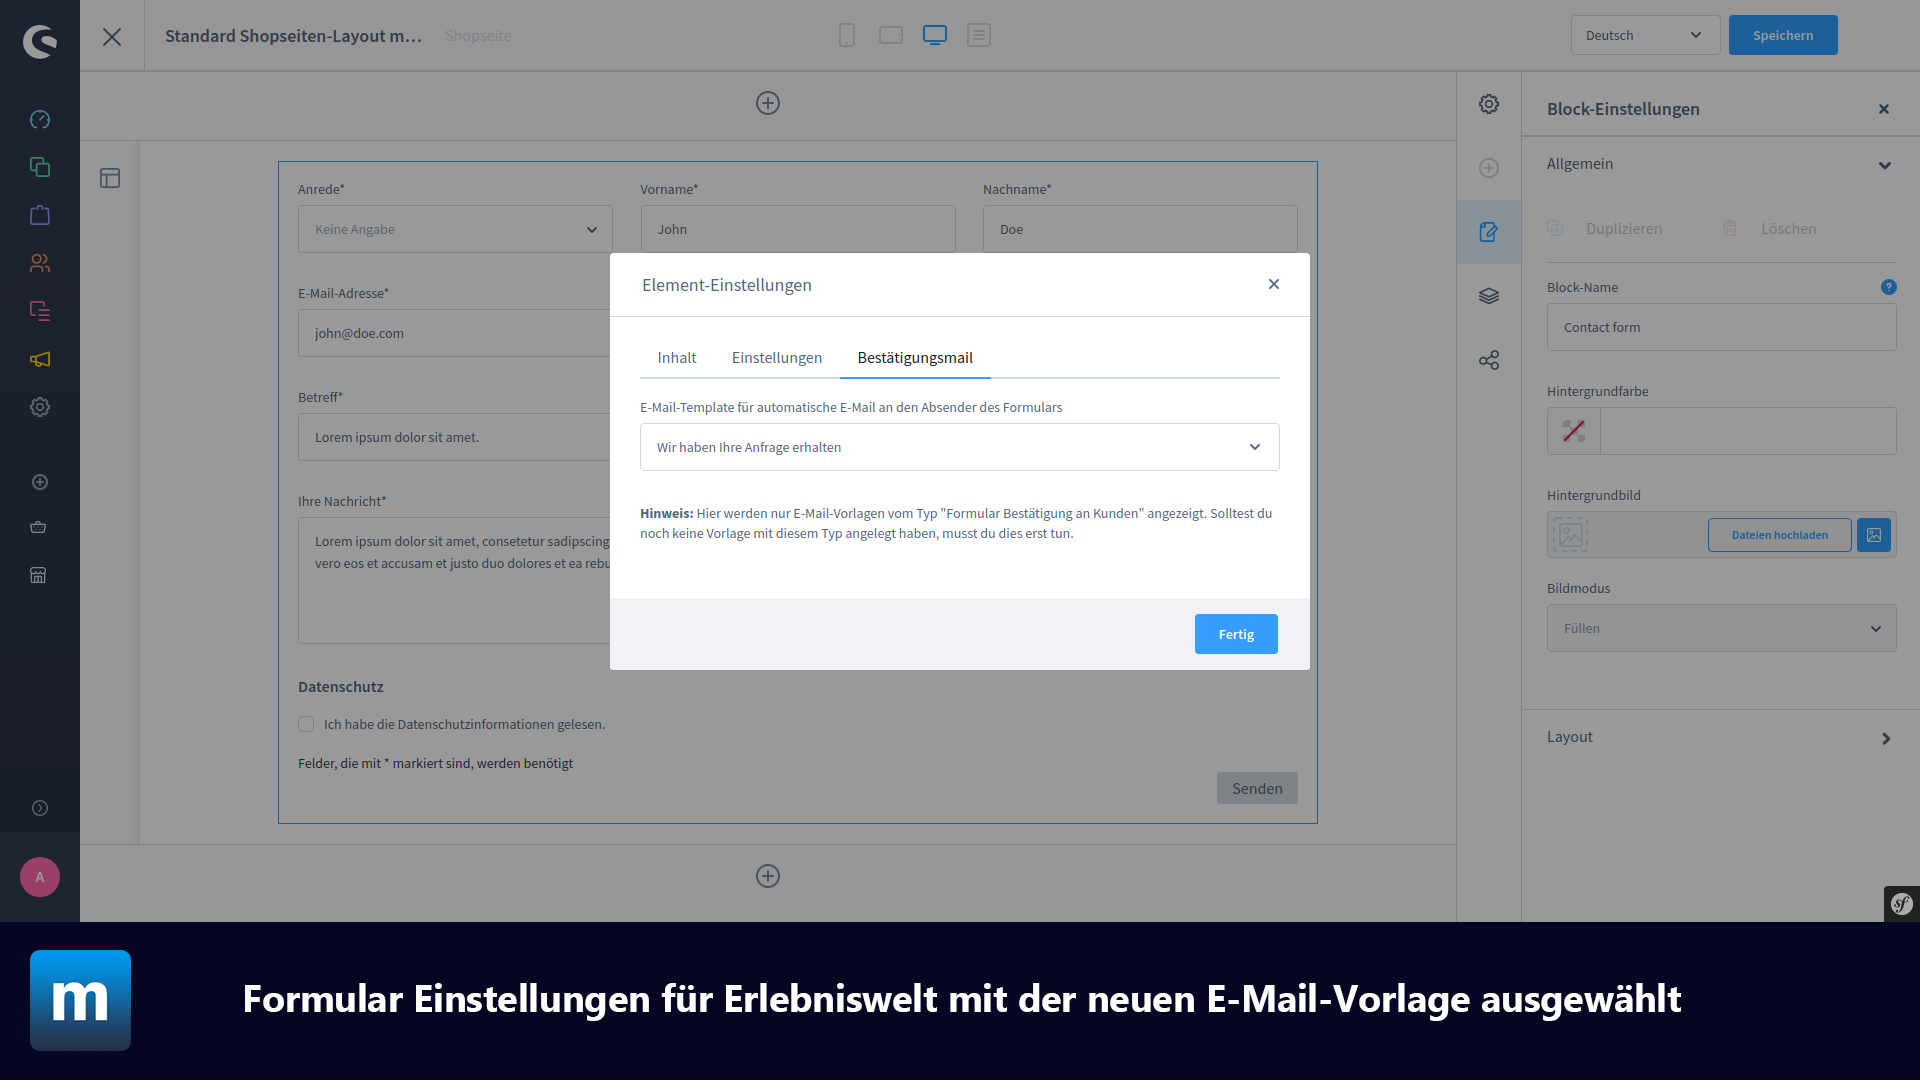This screenshot has width=1920, height=1080.
Task: Expand the Allgemein section expander
Action: (1887, 164)
